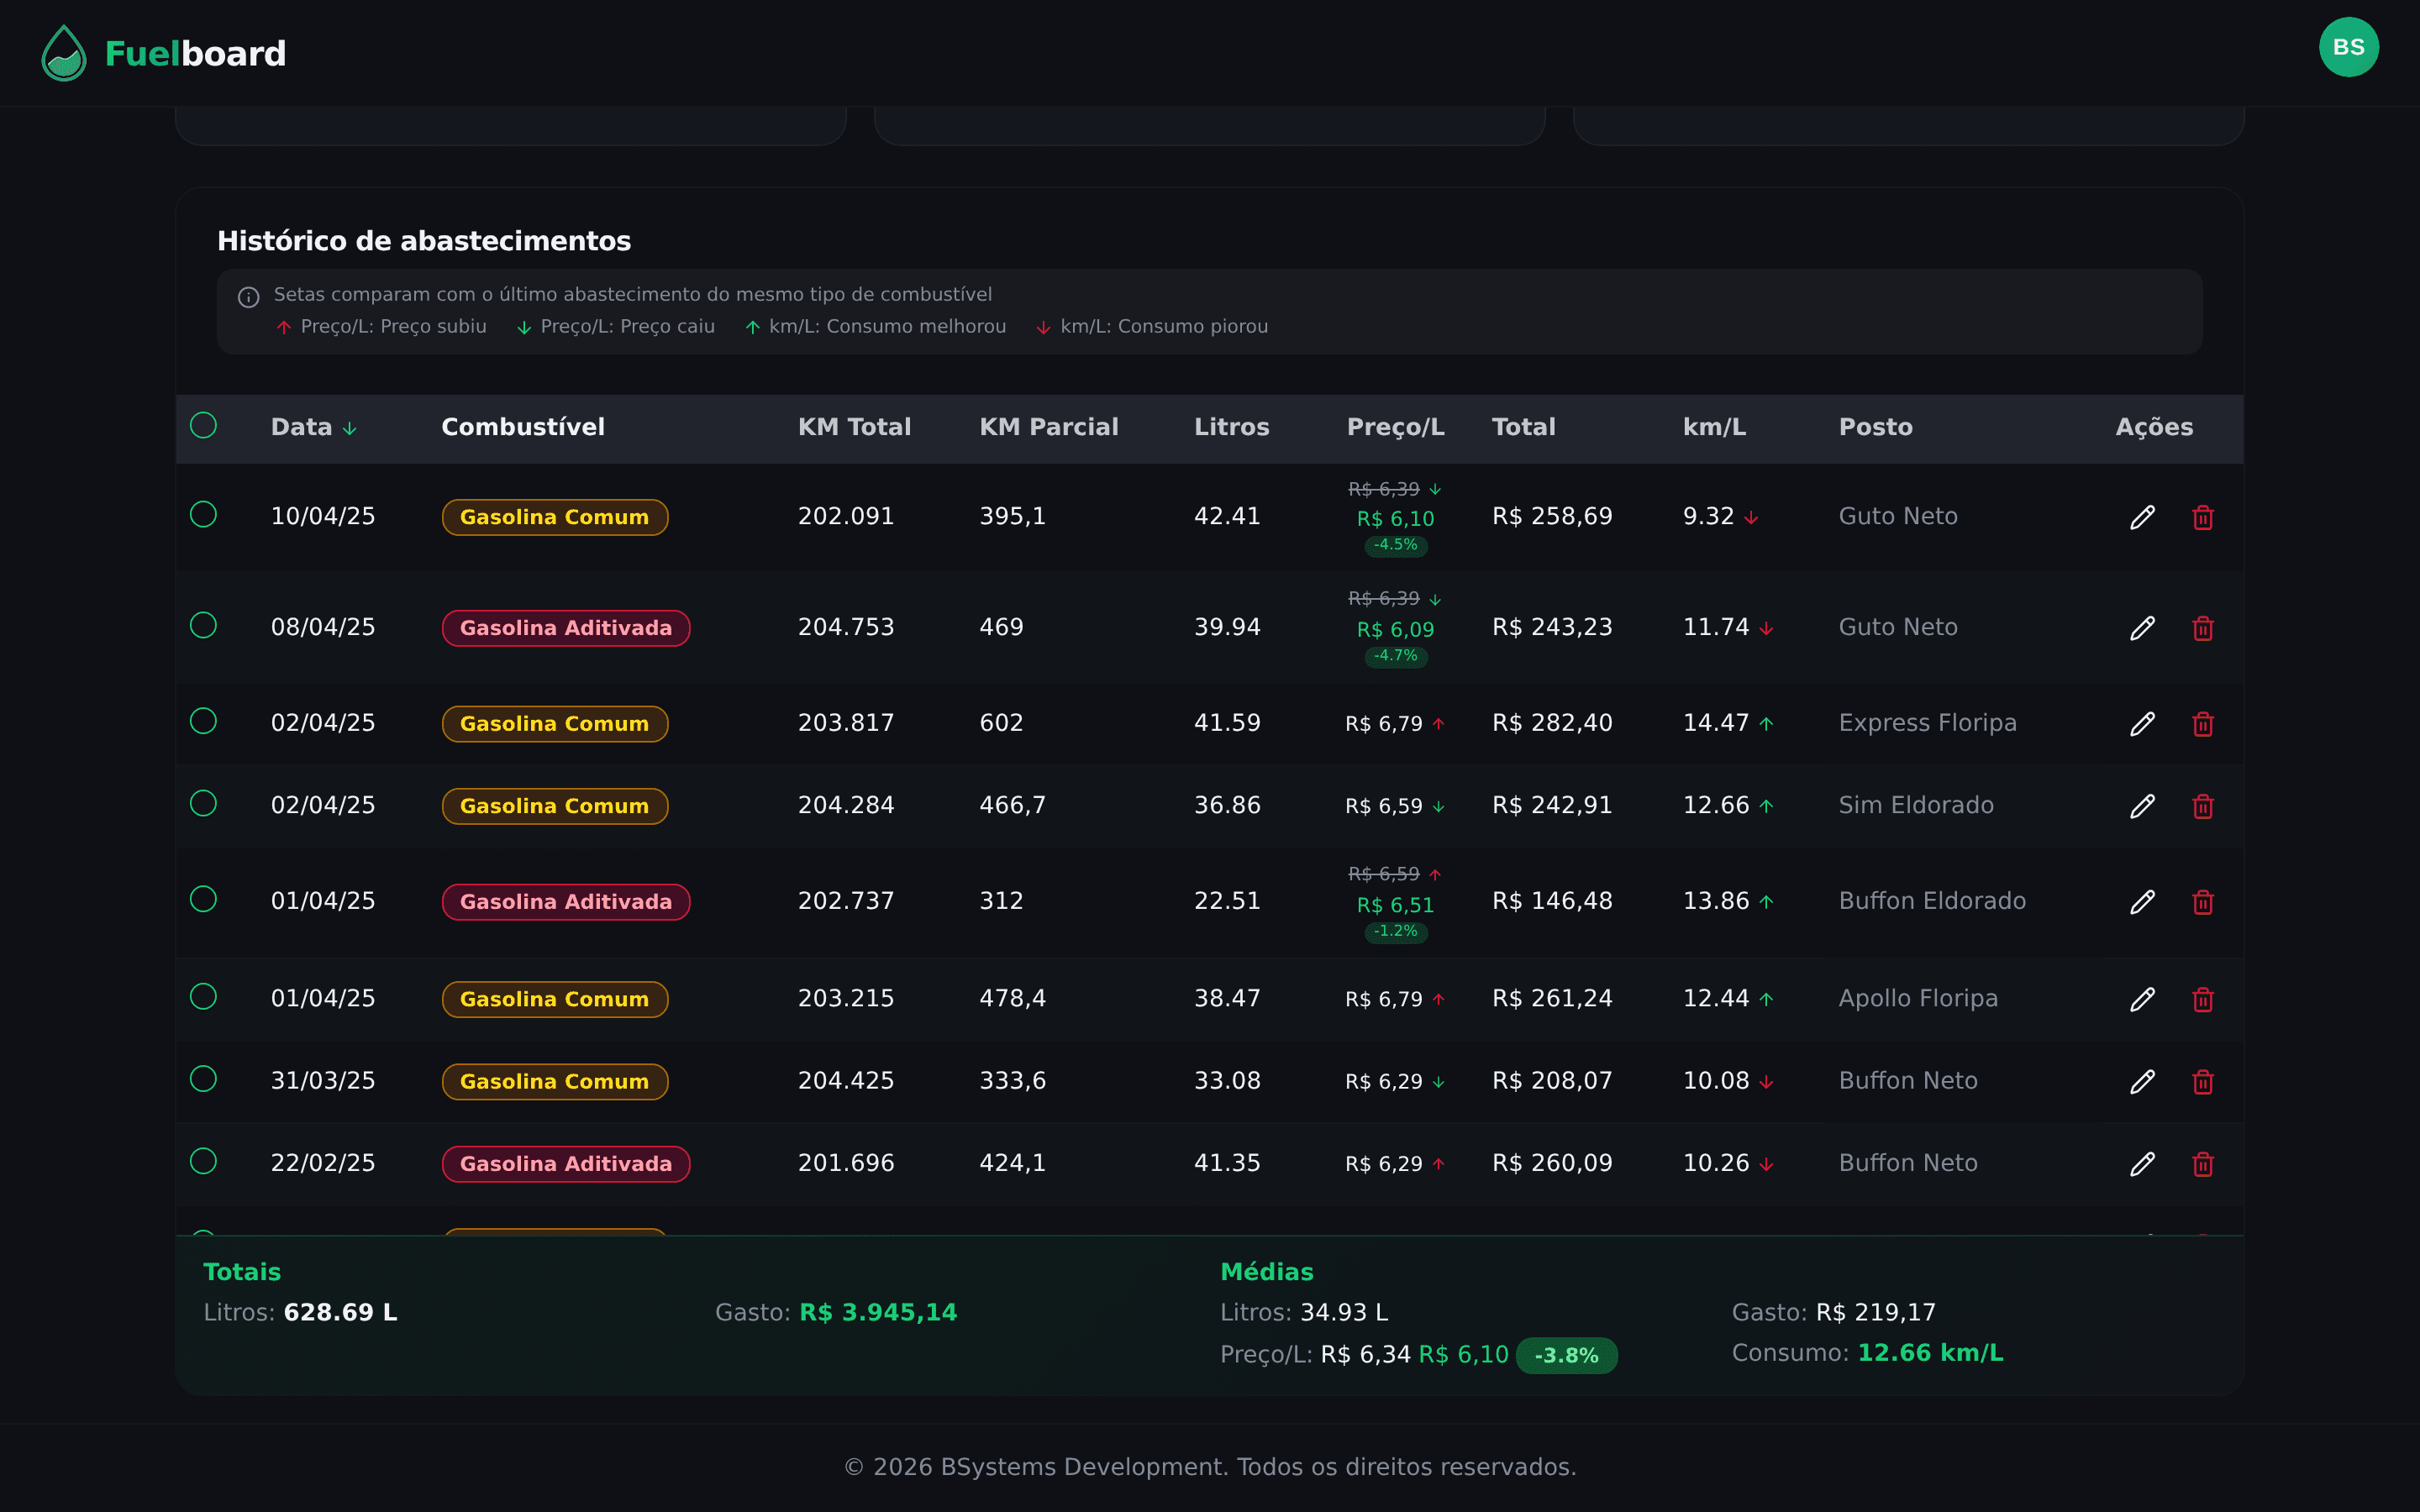The width and height of the screenshot is (2420, 1512).
Task: Open BS user avatar menu
Action: point(2347,47)
